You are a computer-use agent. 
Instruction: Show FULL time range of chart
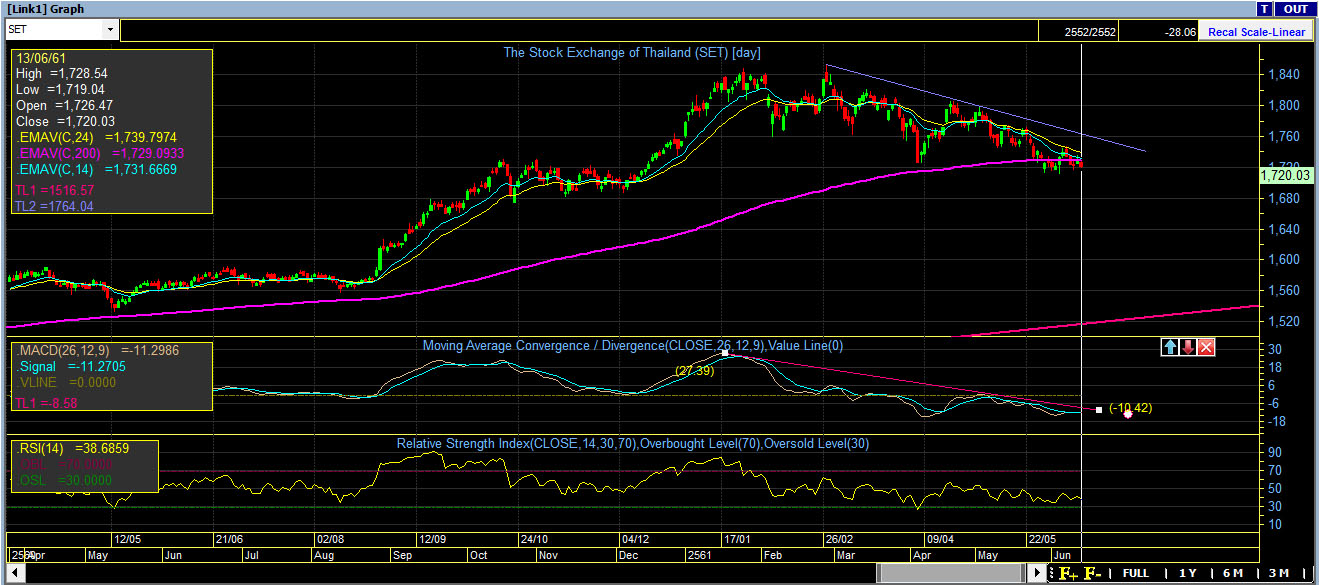tap(1135, 574)
